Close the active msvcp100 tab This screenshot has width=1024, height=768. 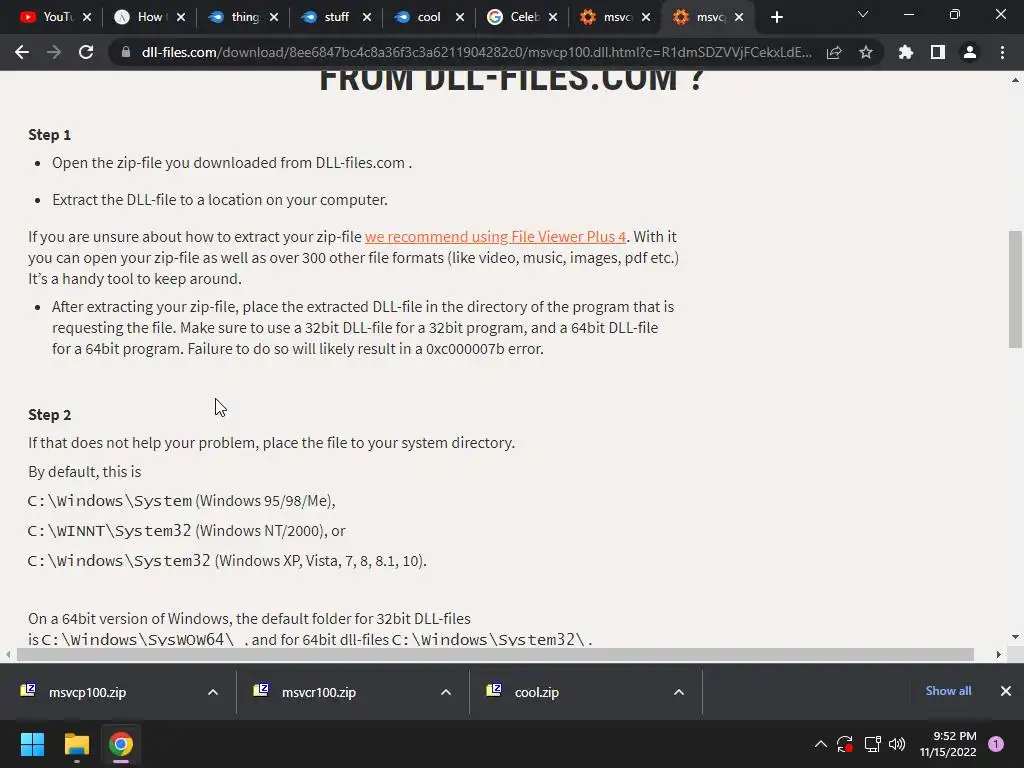tap(739, 17)
